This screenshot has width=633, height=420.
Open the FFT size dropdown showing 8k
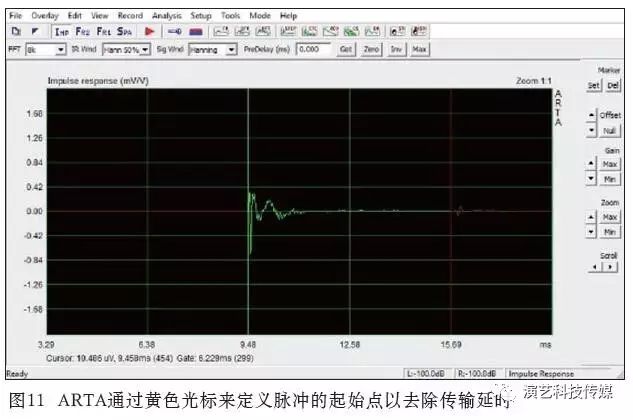click(x=46, y=50)
